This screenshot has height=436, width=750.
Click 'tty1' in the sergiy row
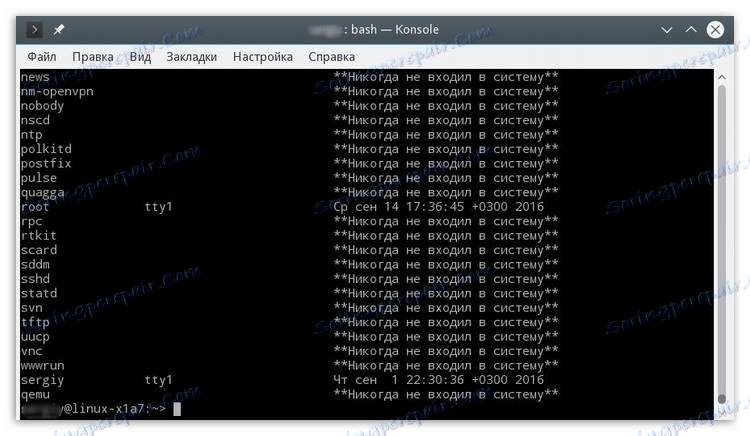point(158,380)
